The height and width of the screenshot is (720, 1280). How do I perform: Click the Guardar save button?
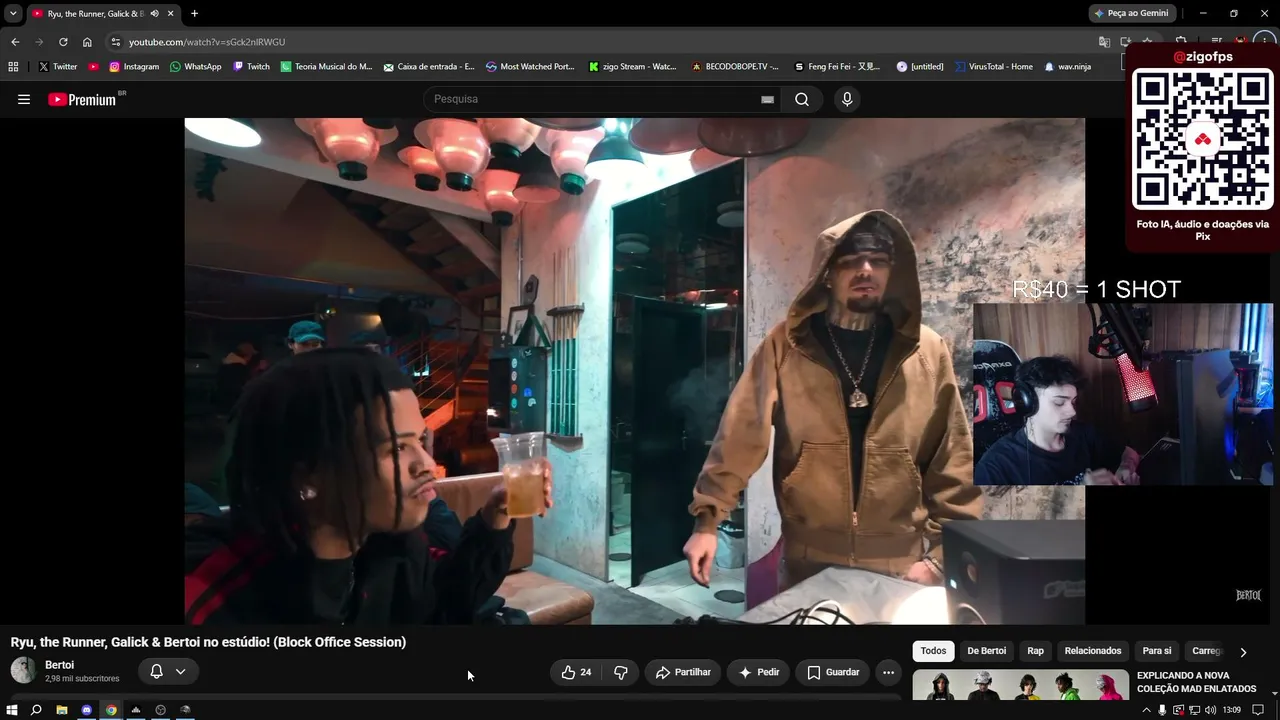pos(833,672)
